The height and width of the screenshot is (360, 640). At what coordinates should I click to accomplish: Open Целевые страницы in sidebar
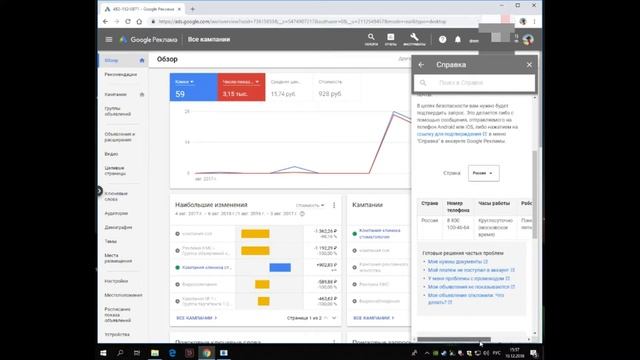115,171
